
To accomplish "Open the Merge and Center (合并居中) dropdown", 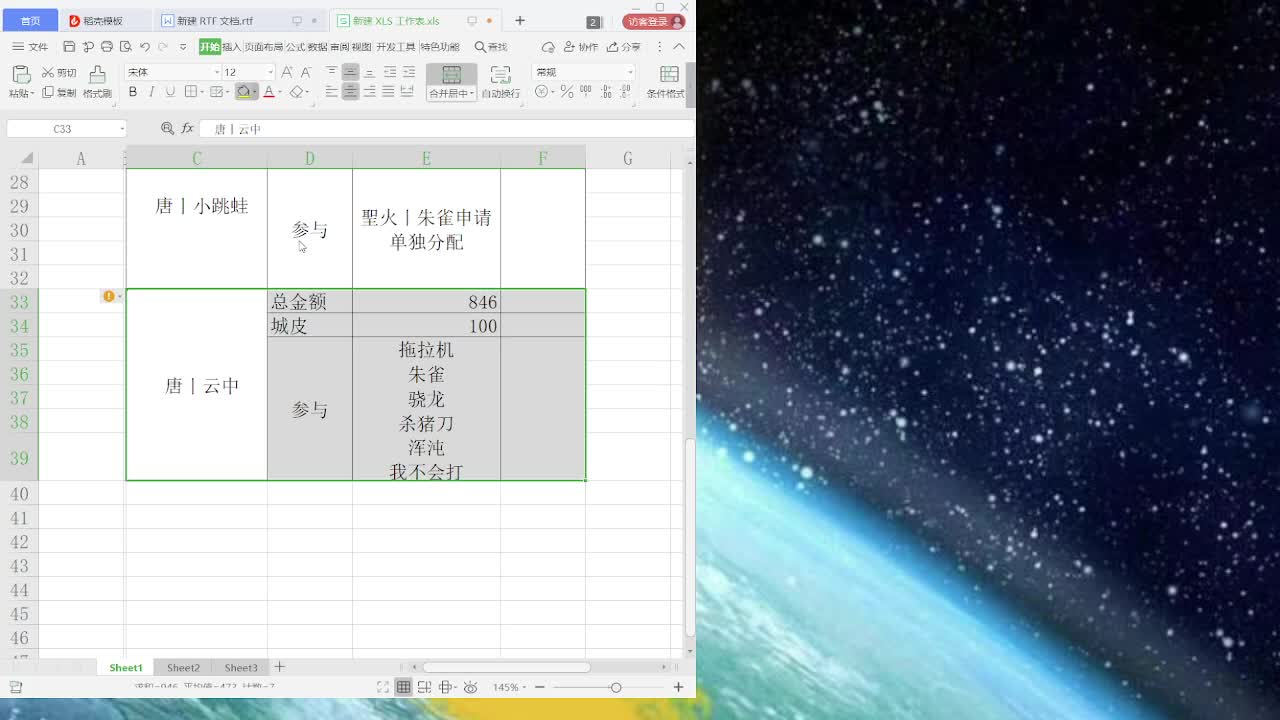I will [x=451, y=94].
